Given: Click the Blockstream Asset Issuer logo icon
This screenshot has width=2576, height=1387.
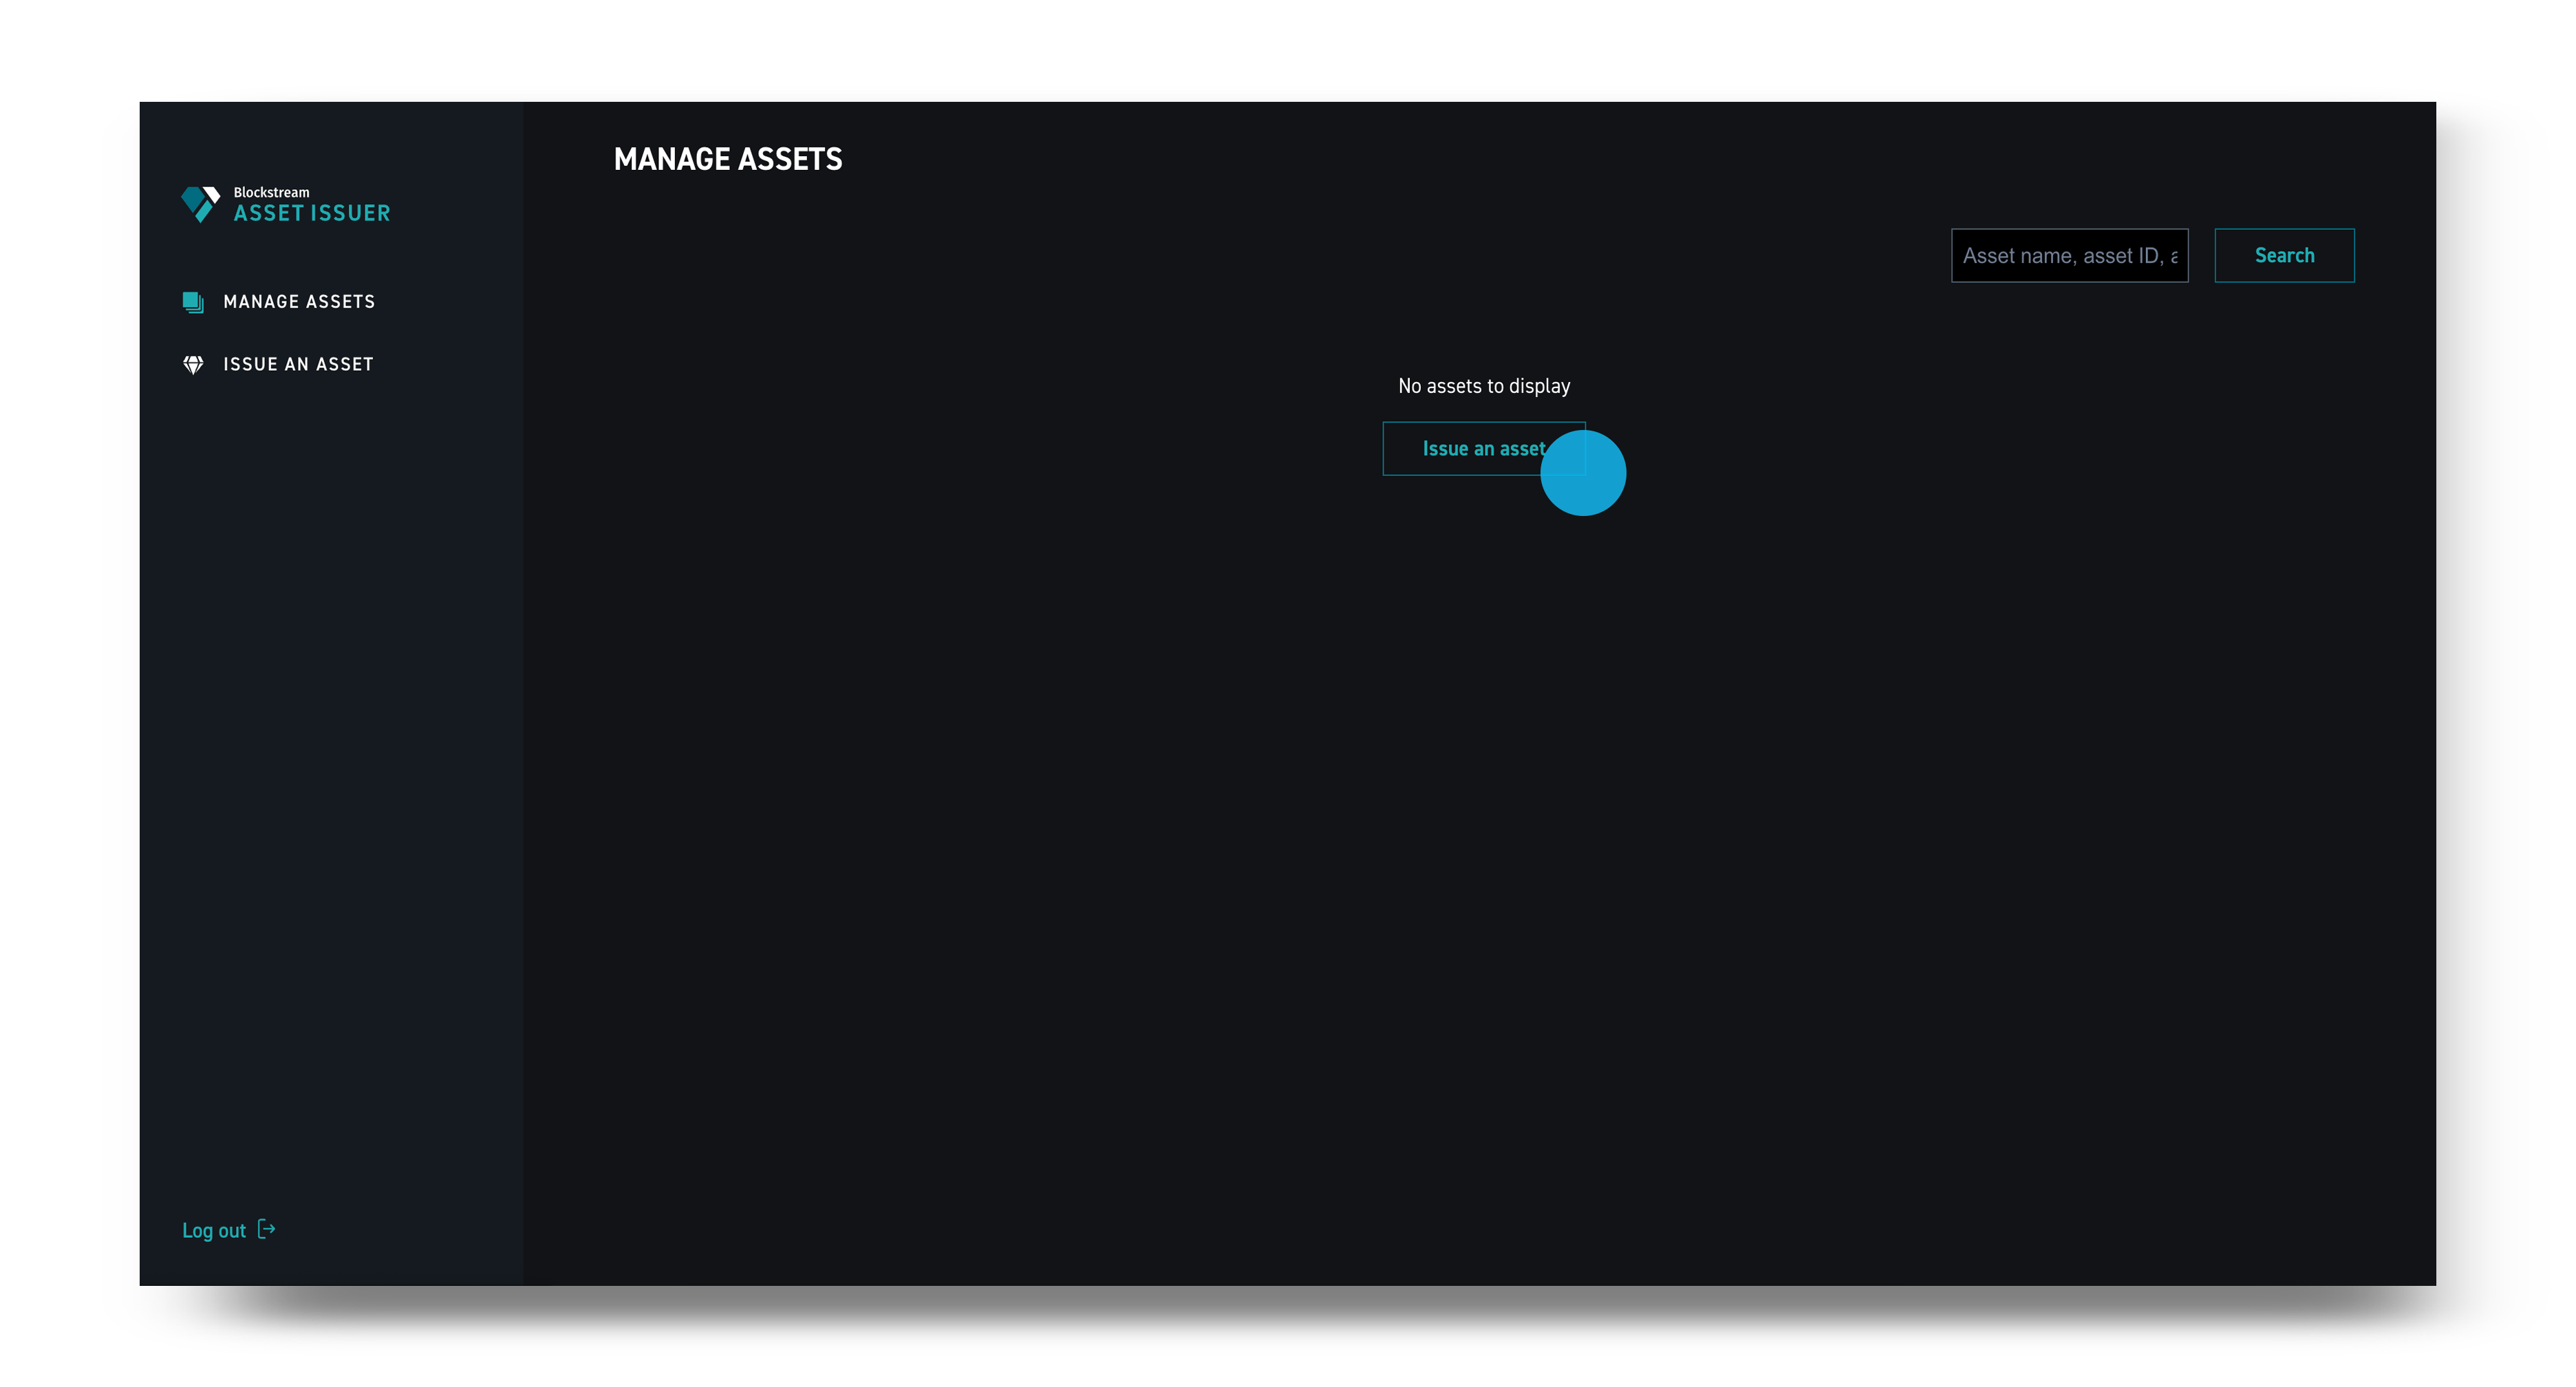Looking at the screenshot, I should click(x=201, y=203).
